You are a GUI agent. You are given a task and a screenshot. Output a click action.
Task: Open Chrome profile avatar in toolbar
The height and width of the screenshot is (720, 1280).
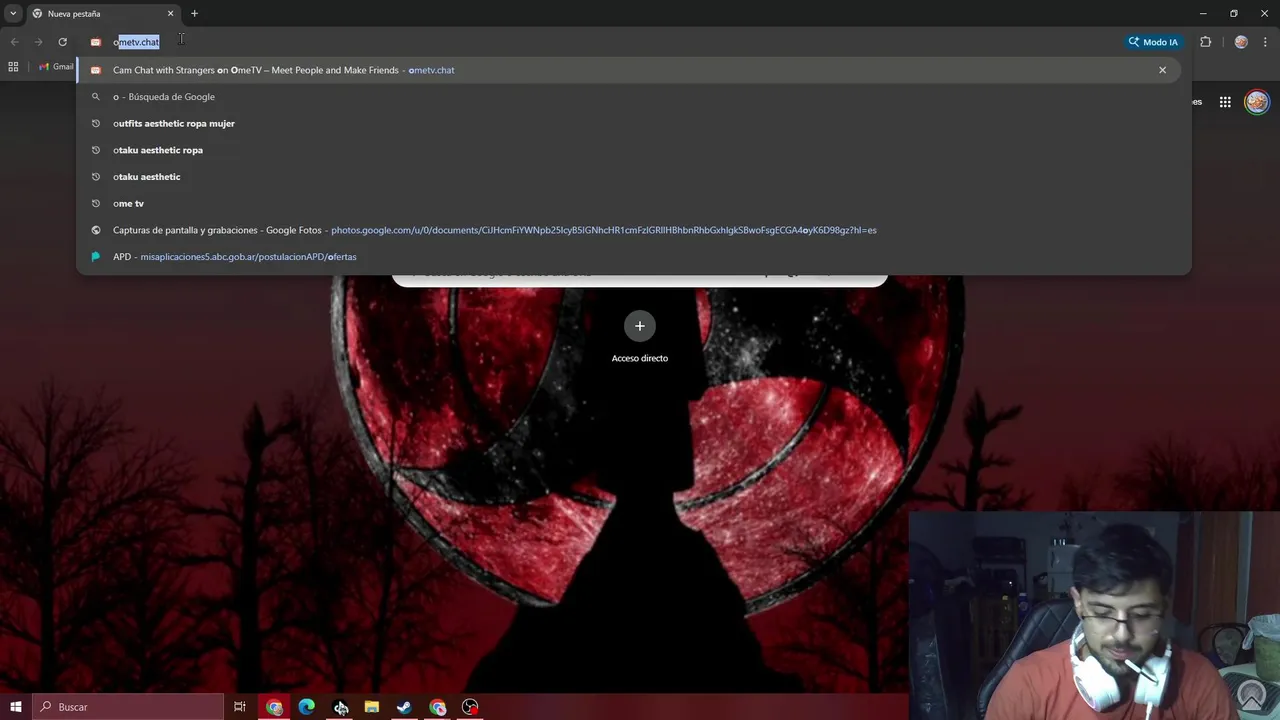pos(1241,42)
